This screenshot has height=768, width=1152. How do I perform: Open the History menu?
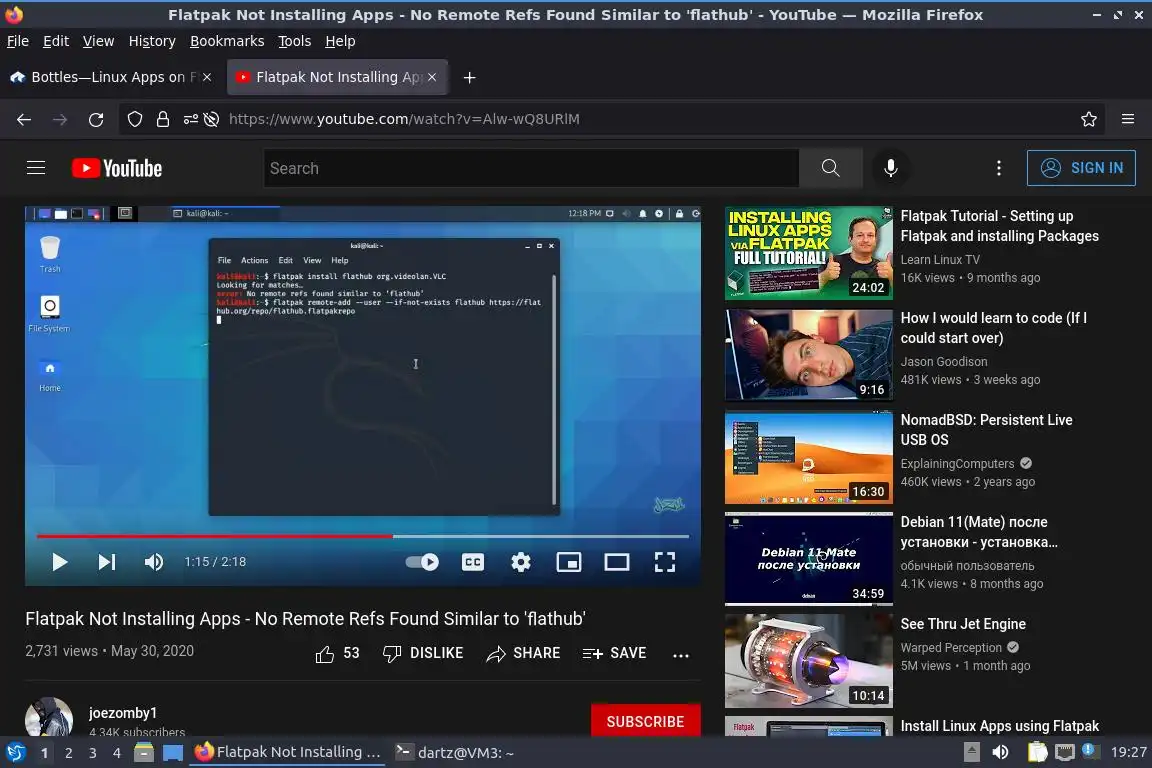[152, 41]
